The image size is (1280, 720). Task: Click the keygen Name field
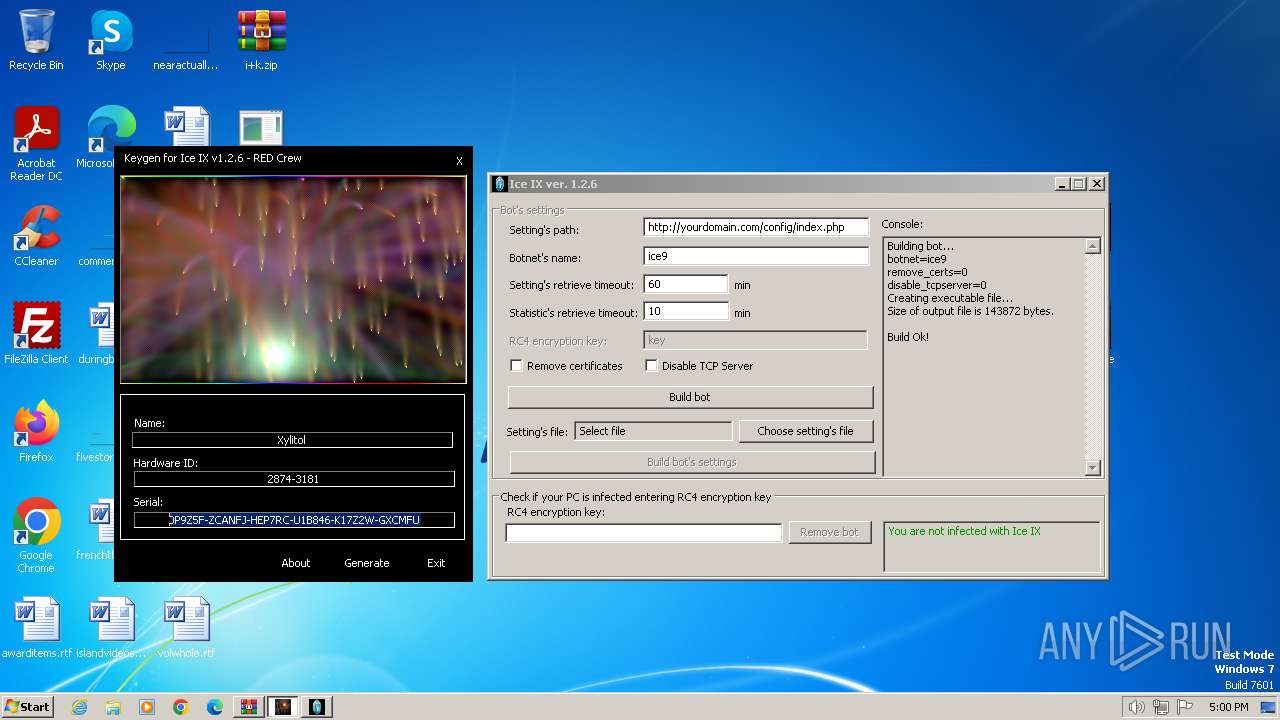(x=293, y=440)
